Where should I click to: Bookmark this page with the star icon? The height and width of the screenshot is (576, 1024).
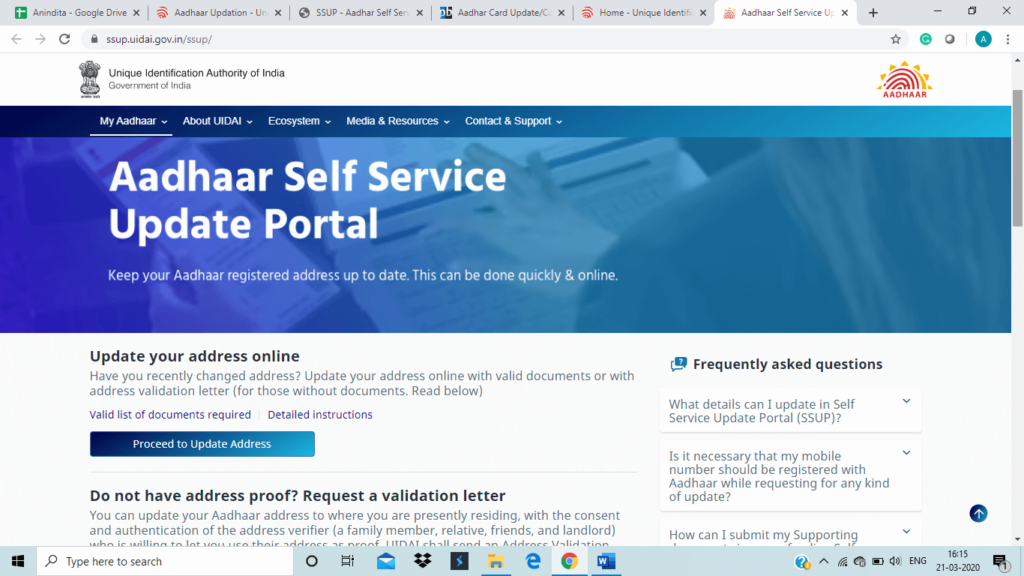[896, 39]
